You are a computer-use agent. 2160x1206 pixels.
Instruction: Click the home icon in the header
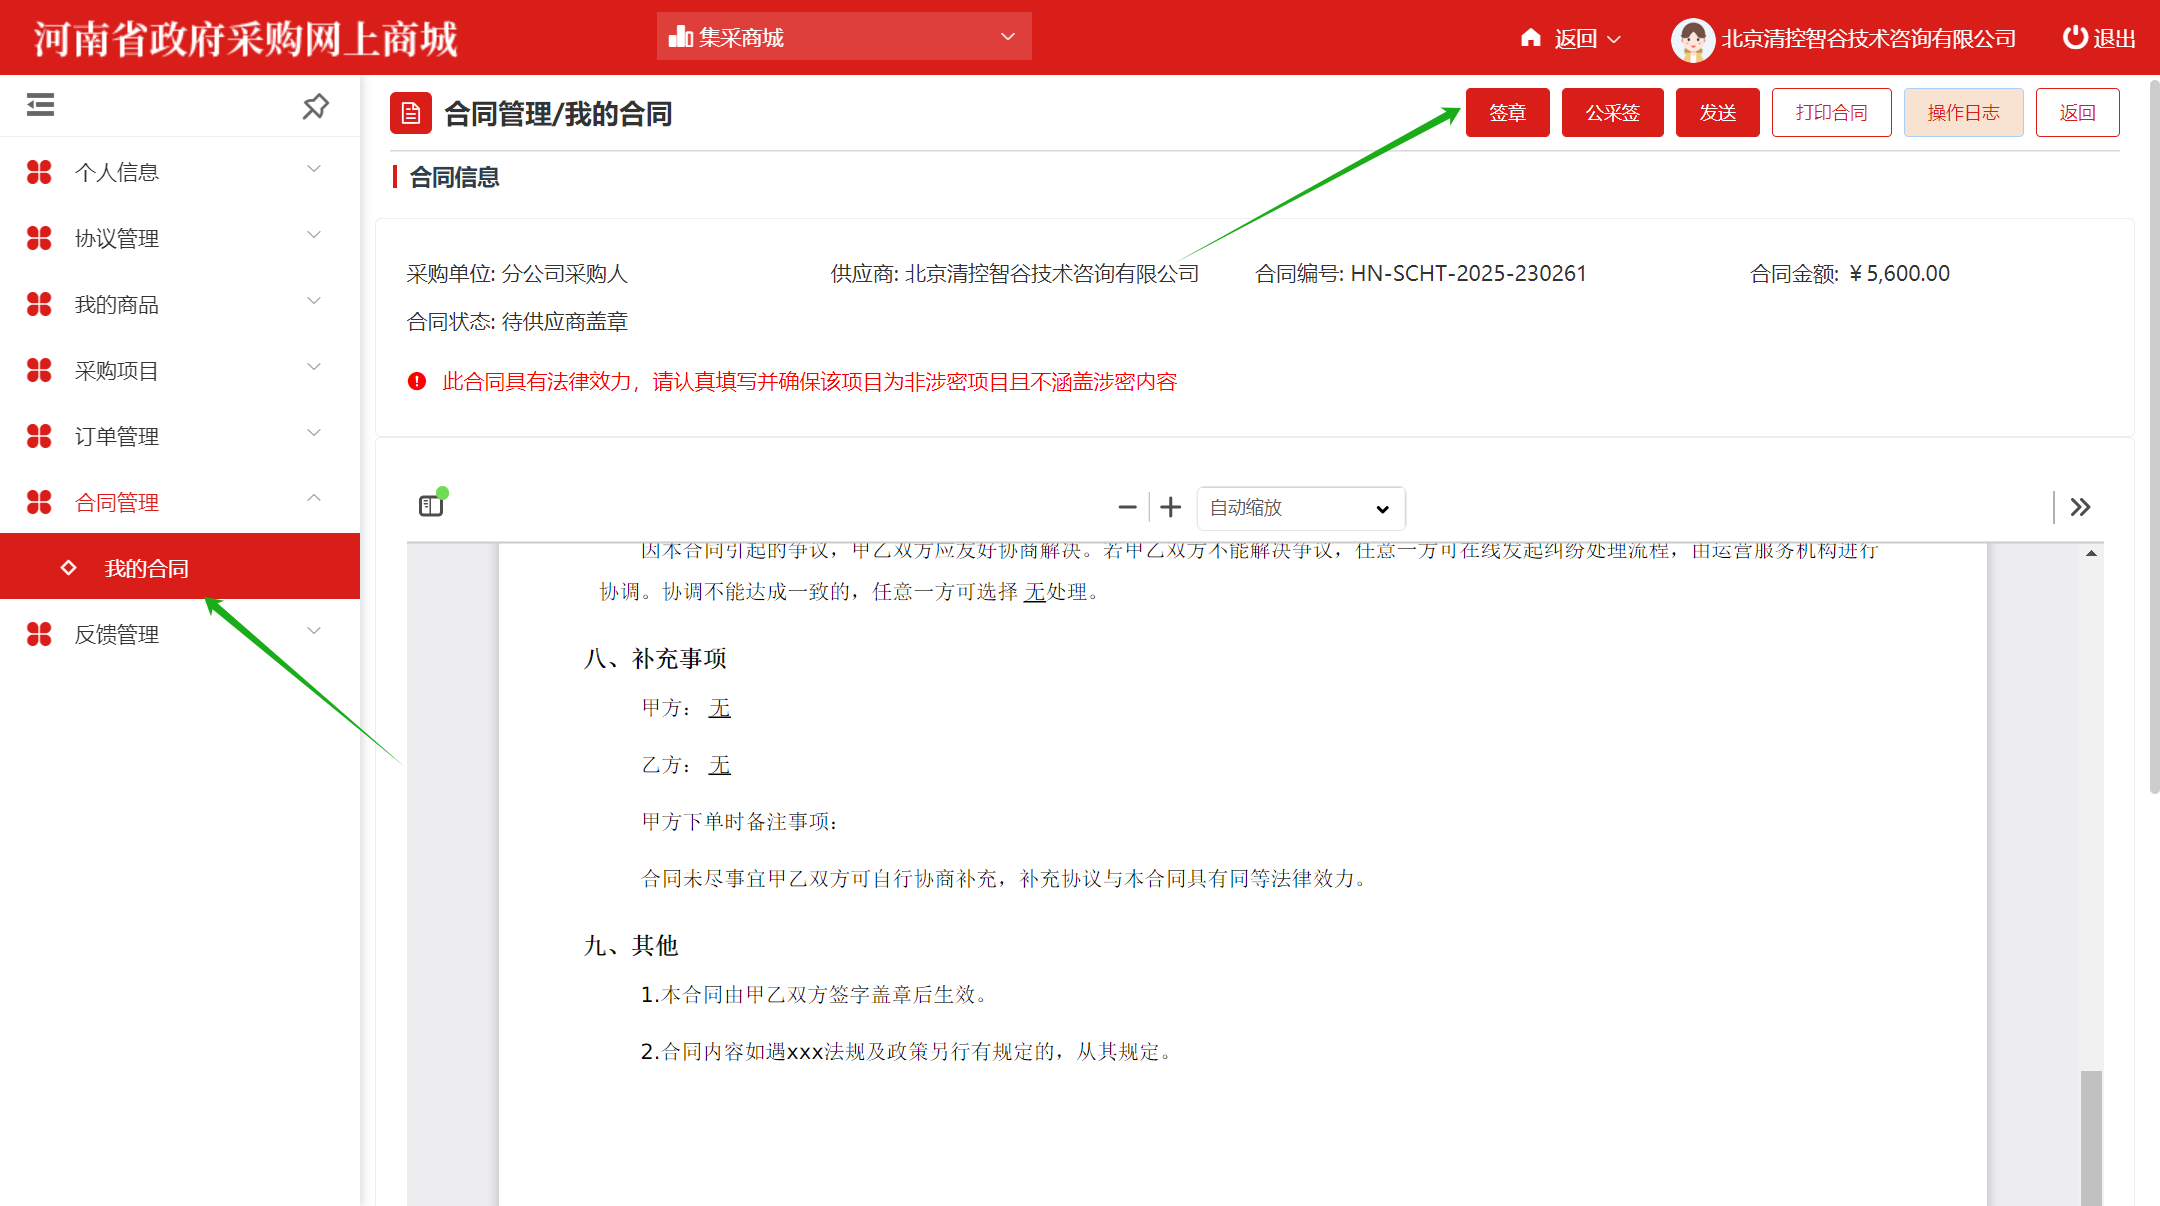click(x=1531, y=38)
